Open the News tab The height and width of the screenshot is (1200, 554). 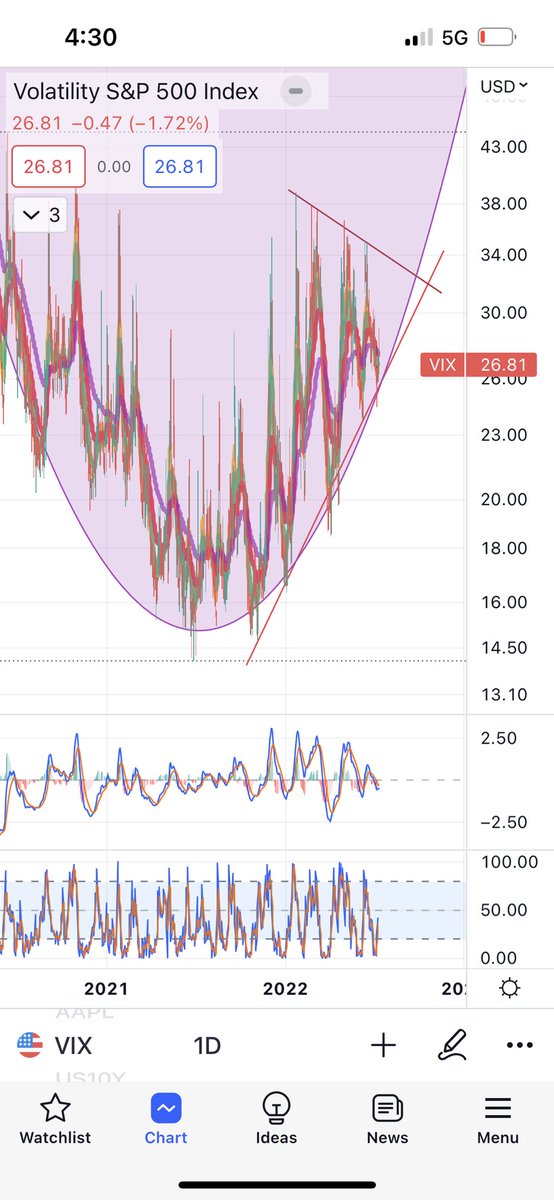tap(387, 1118)
